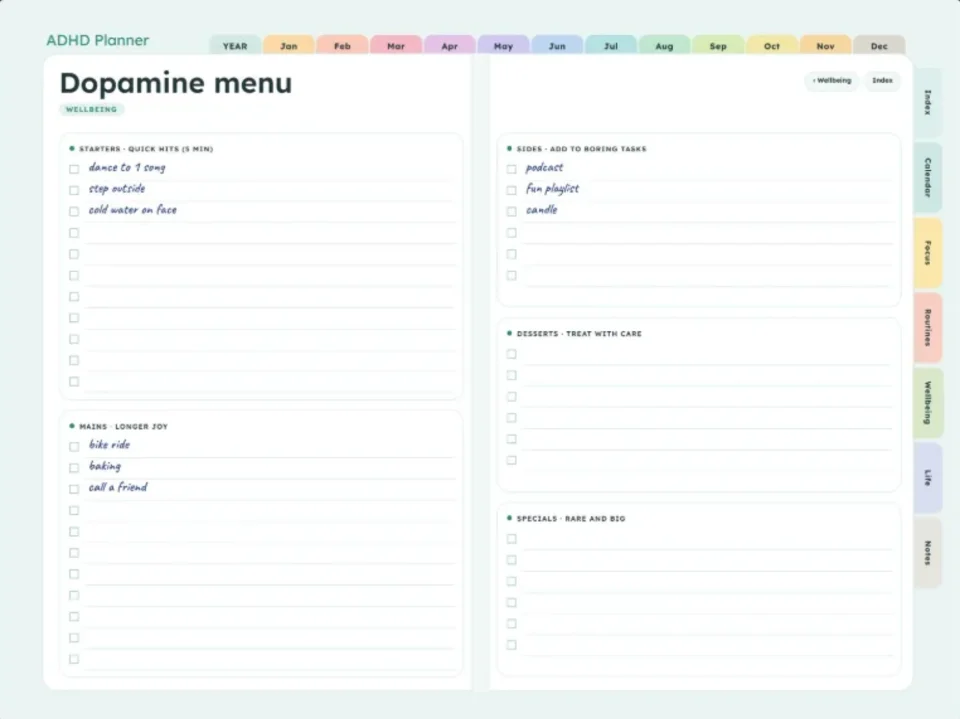Switch to the Dec month tab
The width and height of the screenshot is (960, 719).
pyautogui.click(x=879, y=46)
